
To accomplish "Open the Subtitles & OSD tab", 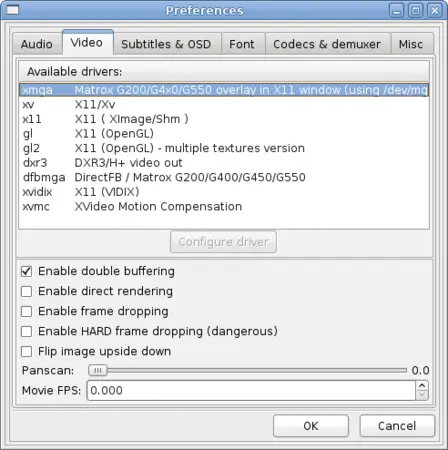I will coord(167,44).
